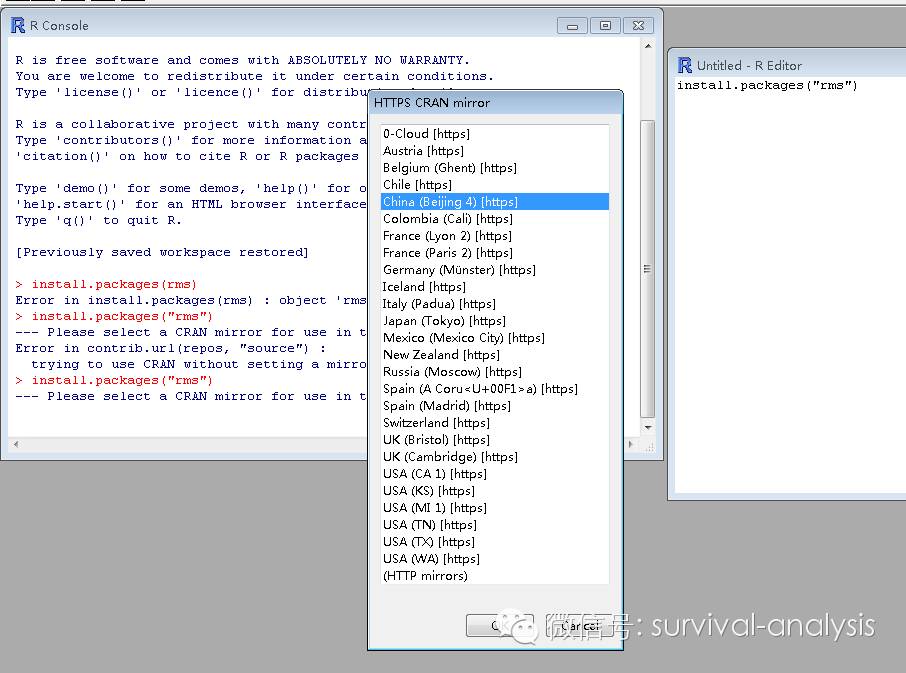Minimize the R Console window
Viewport: 906px width, 673px height.
(572, 26)
